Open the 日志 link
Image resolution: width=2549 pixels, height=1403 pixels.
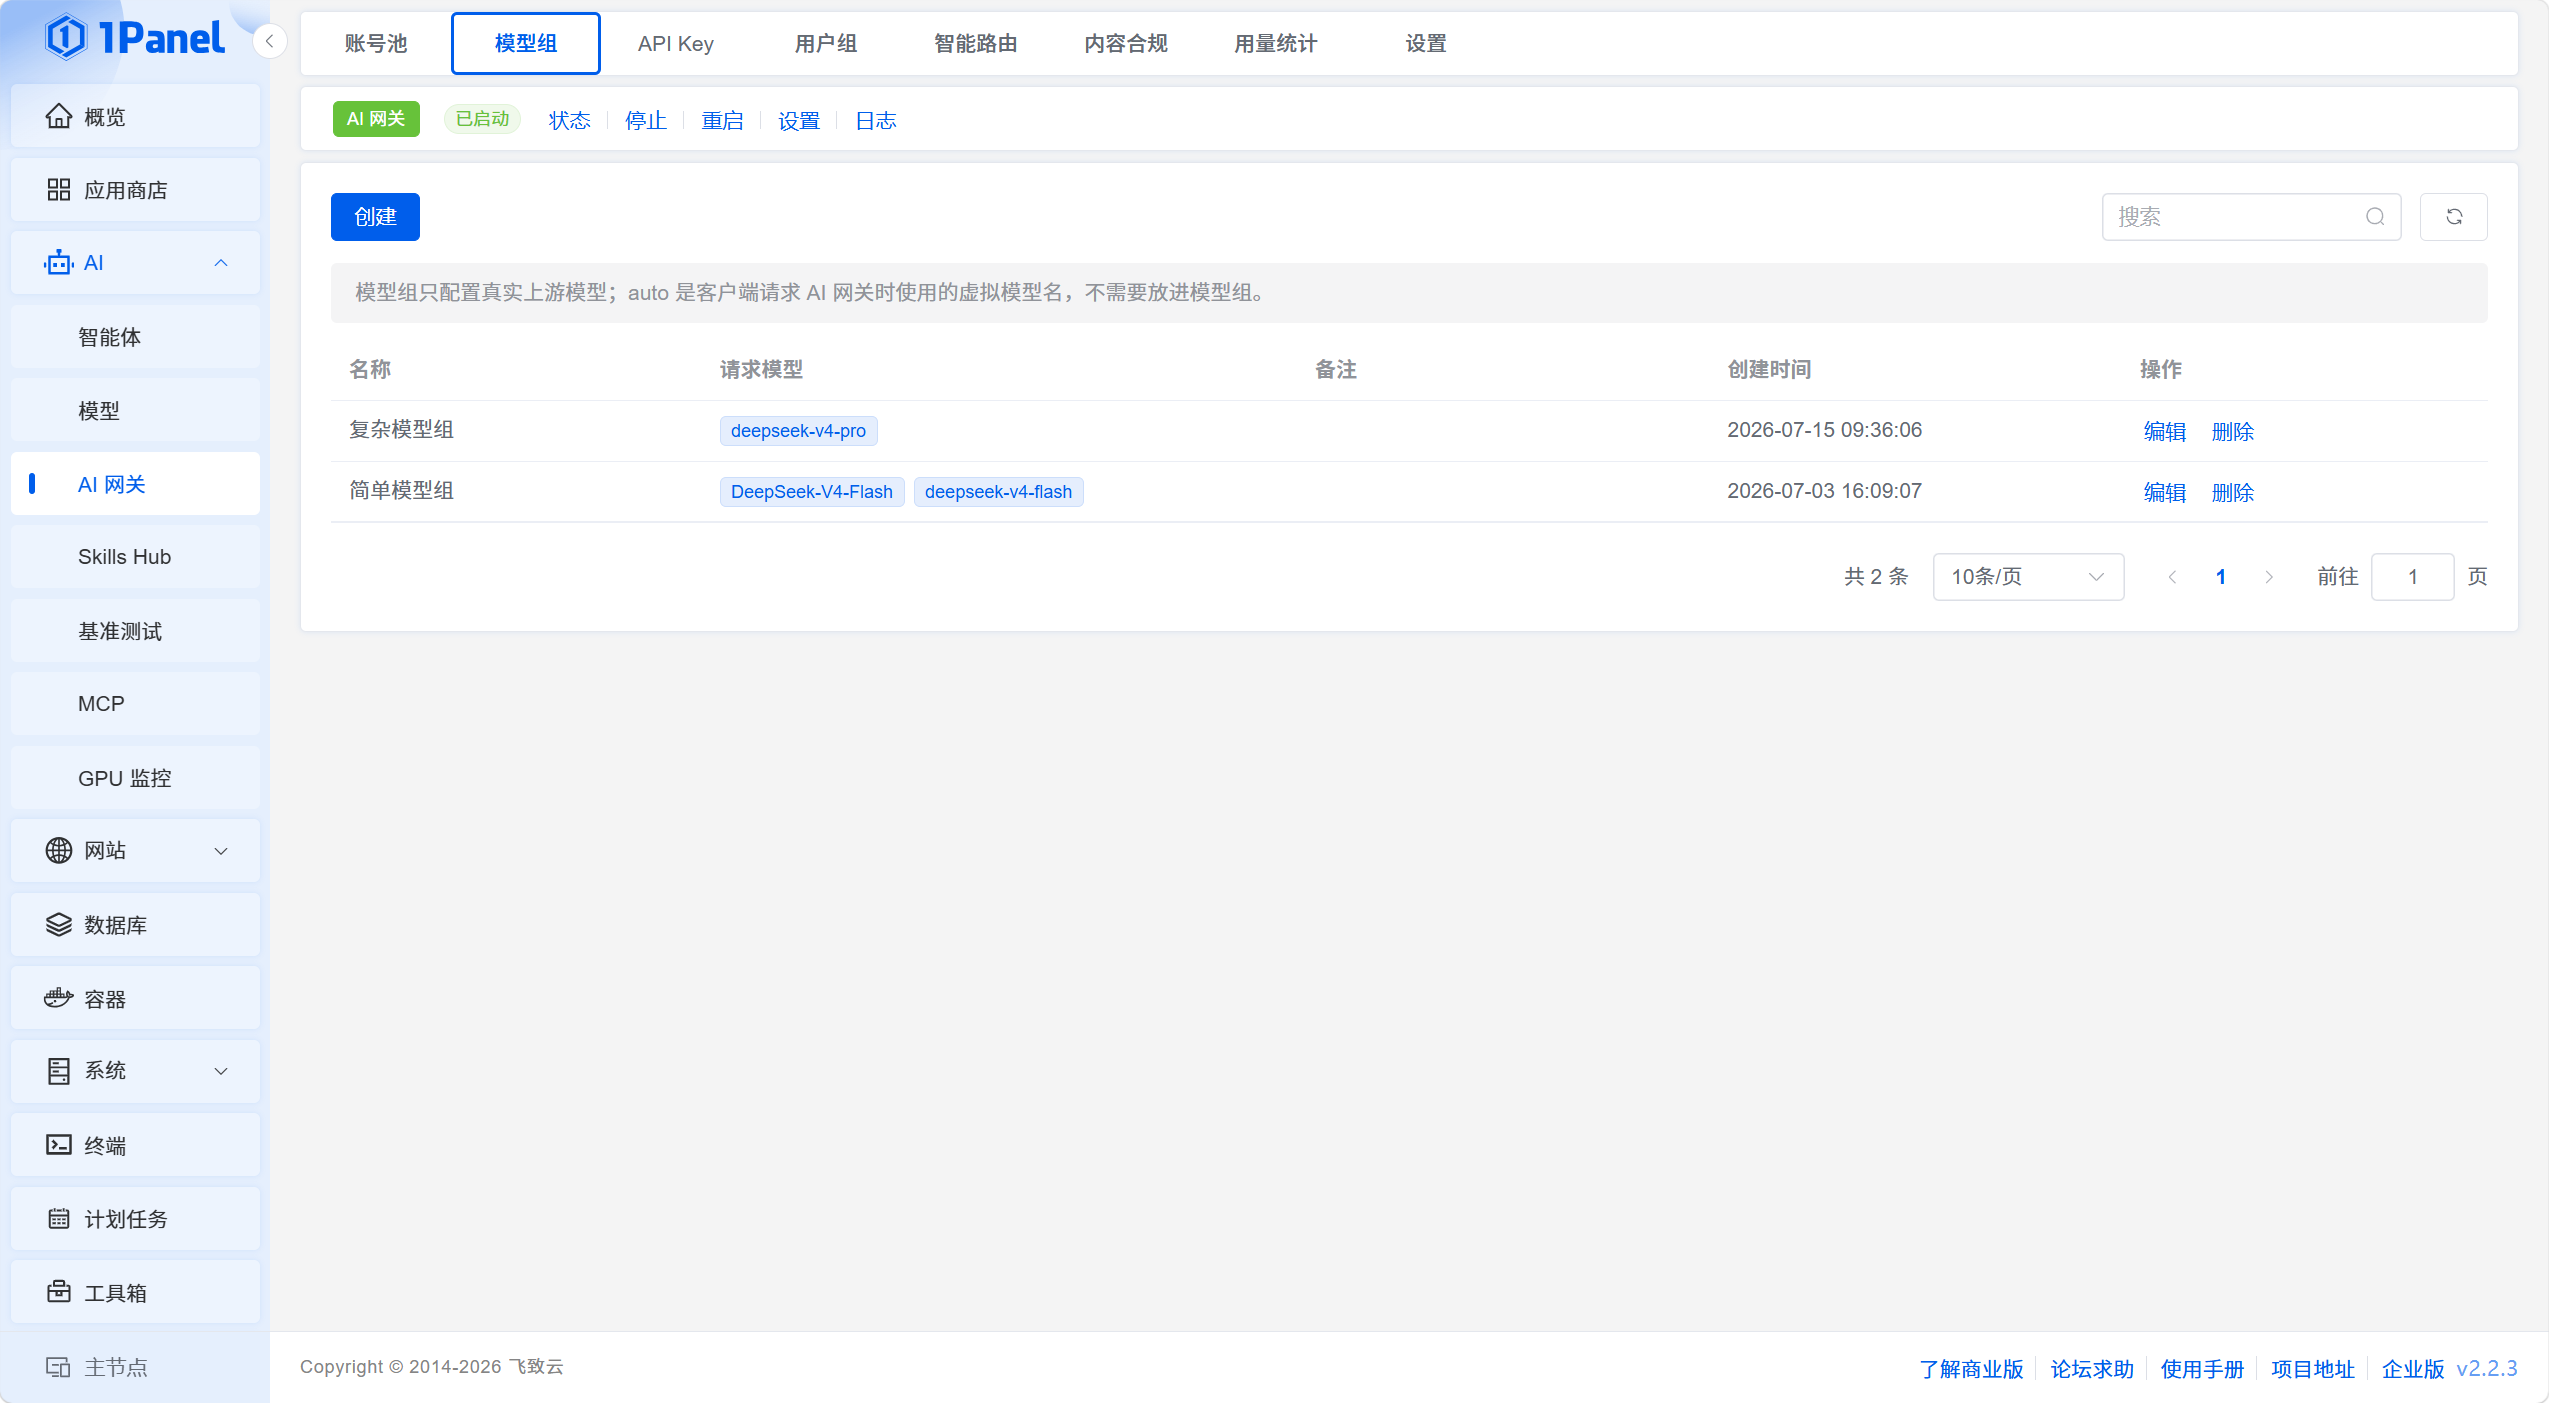coord(876,121)
